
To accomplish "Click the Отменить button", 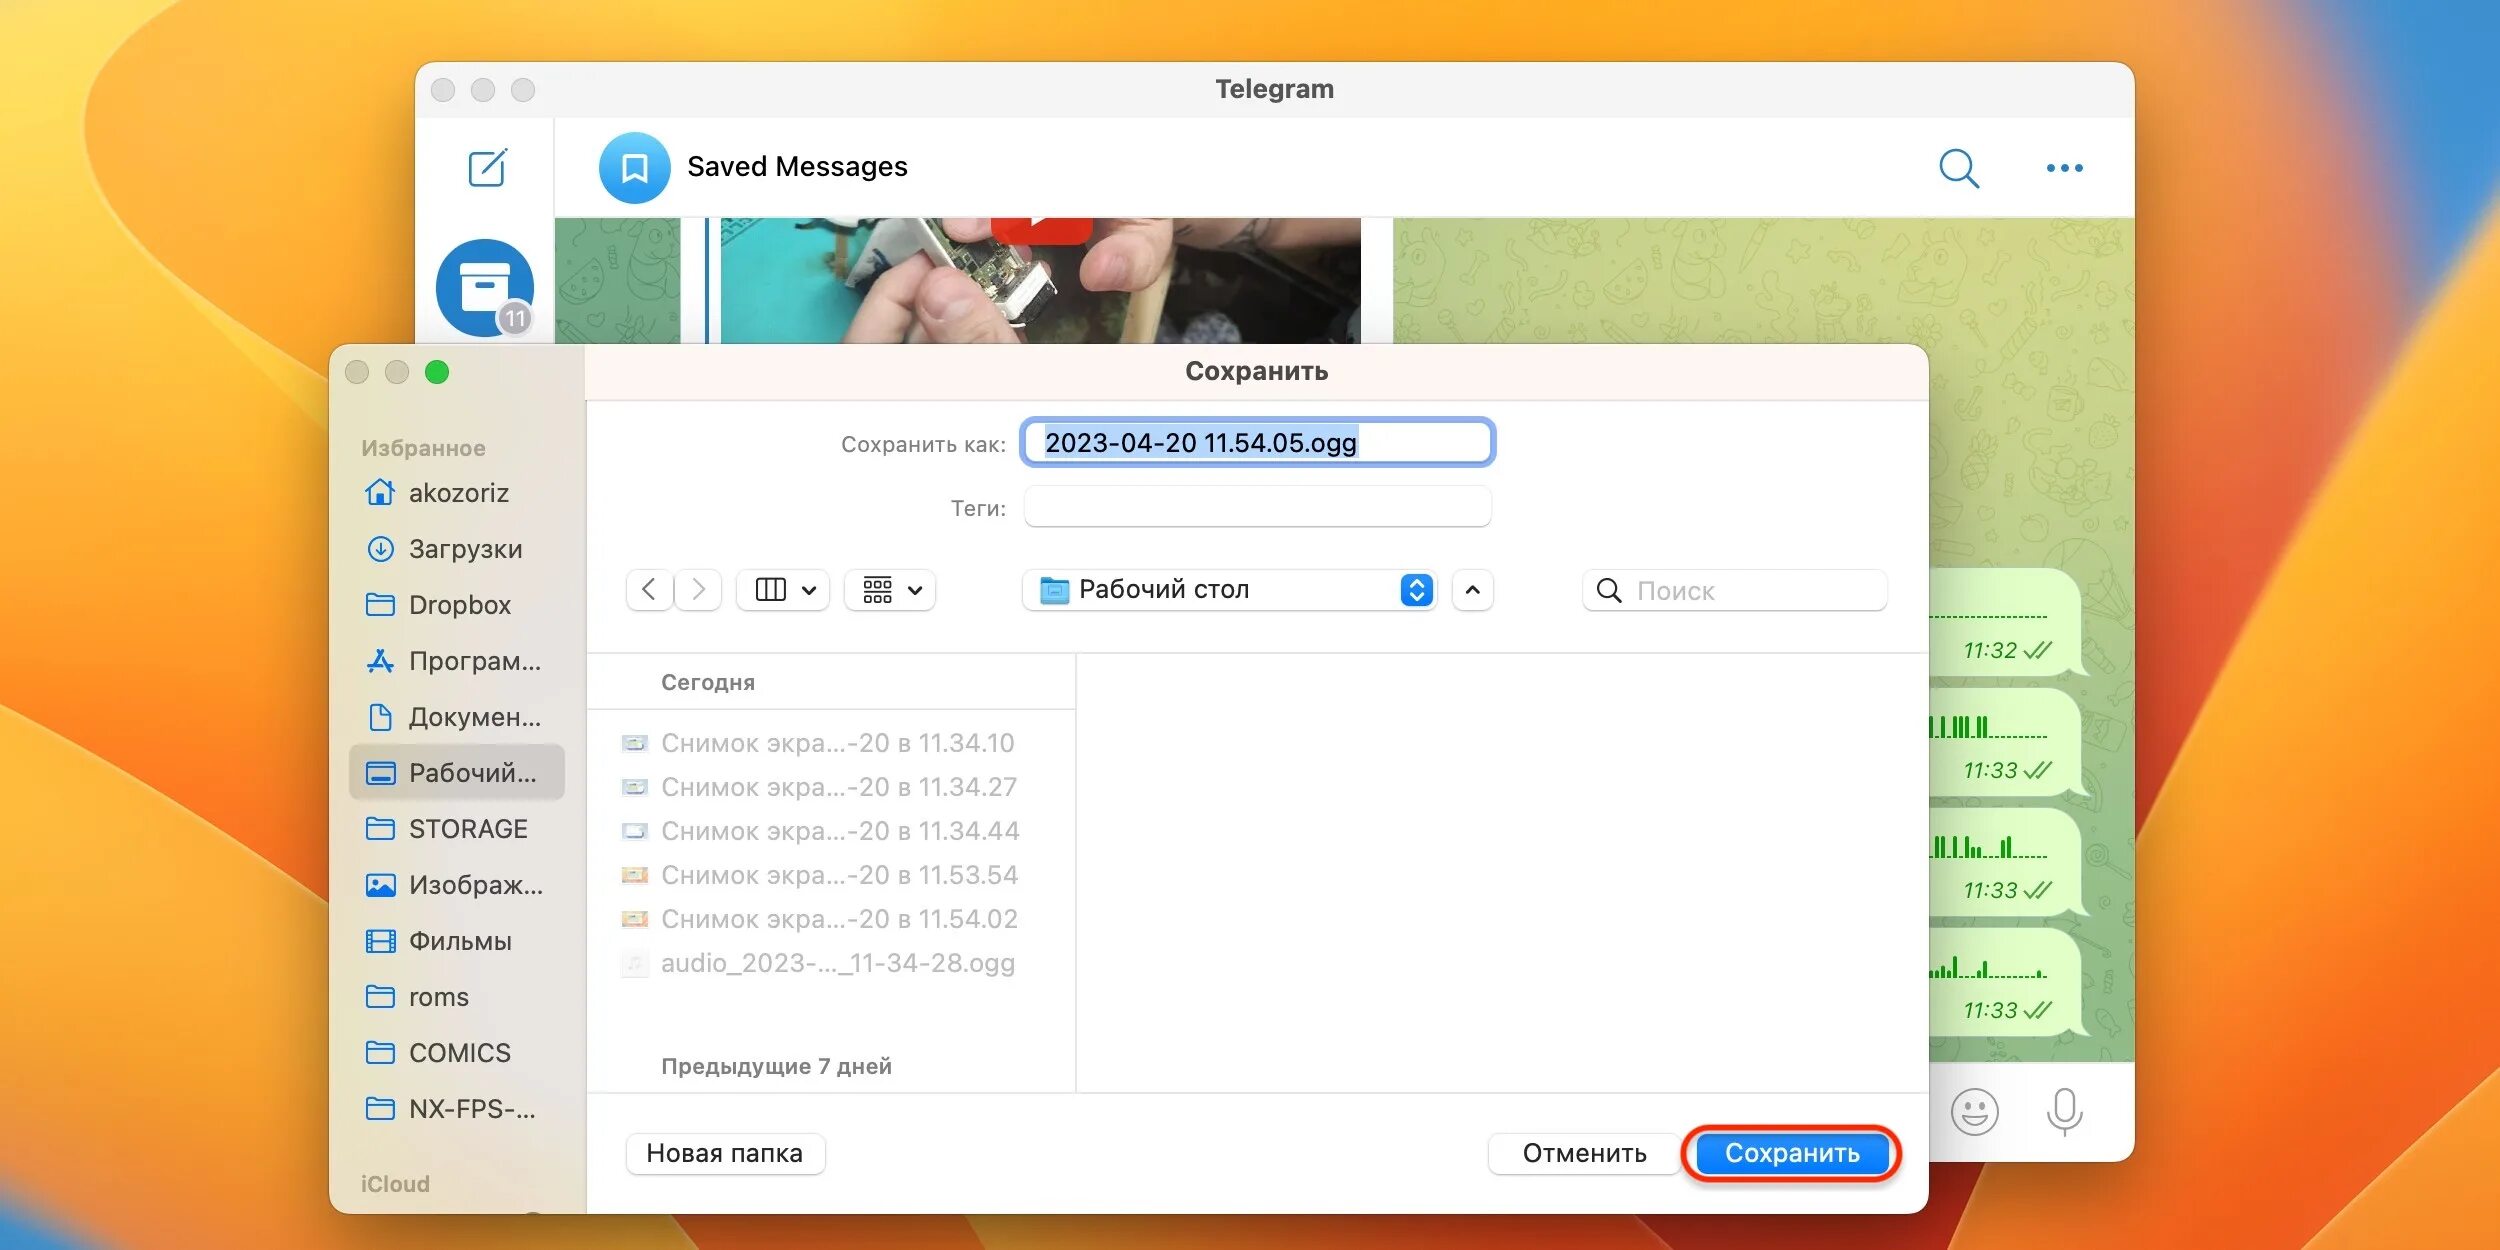I will pos(1584,1153).
